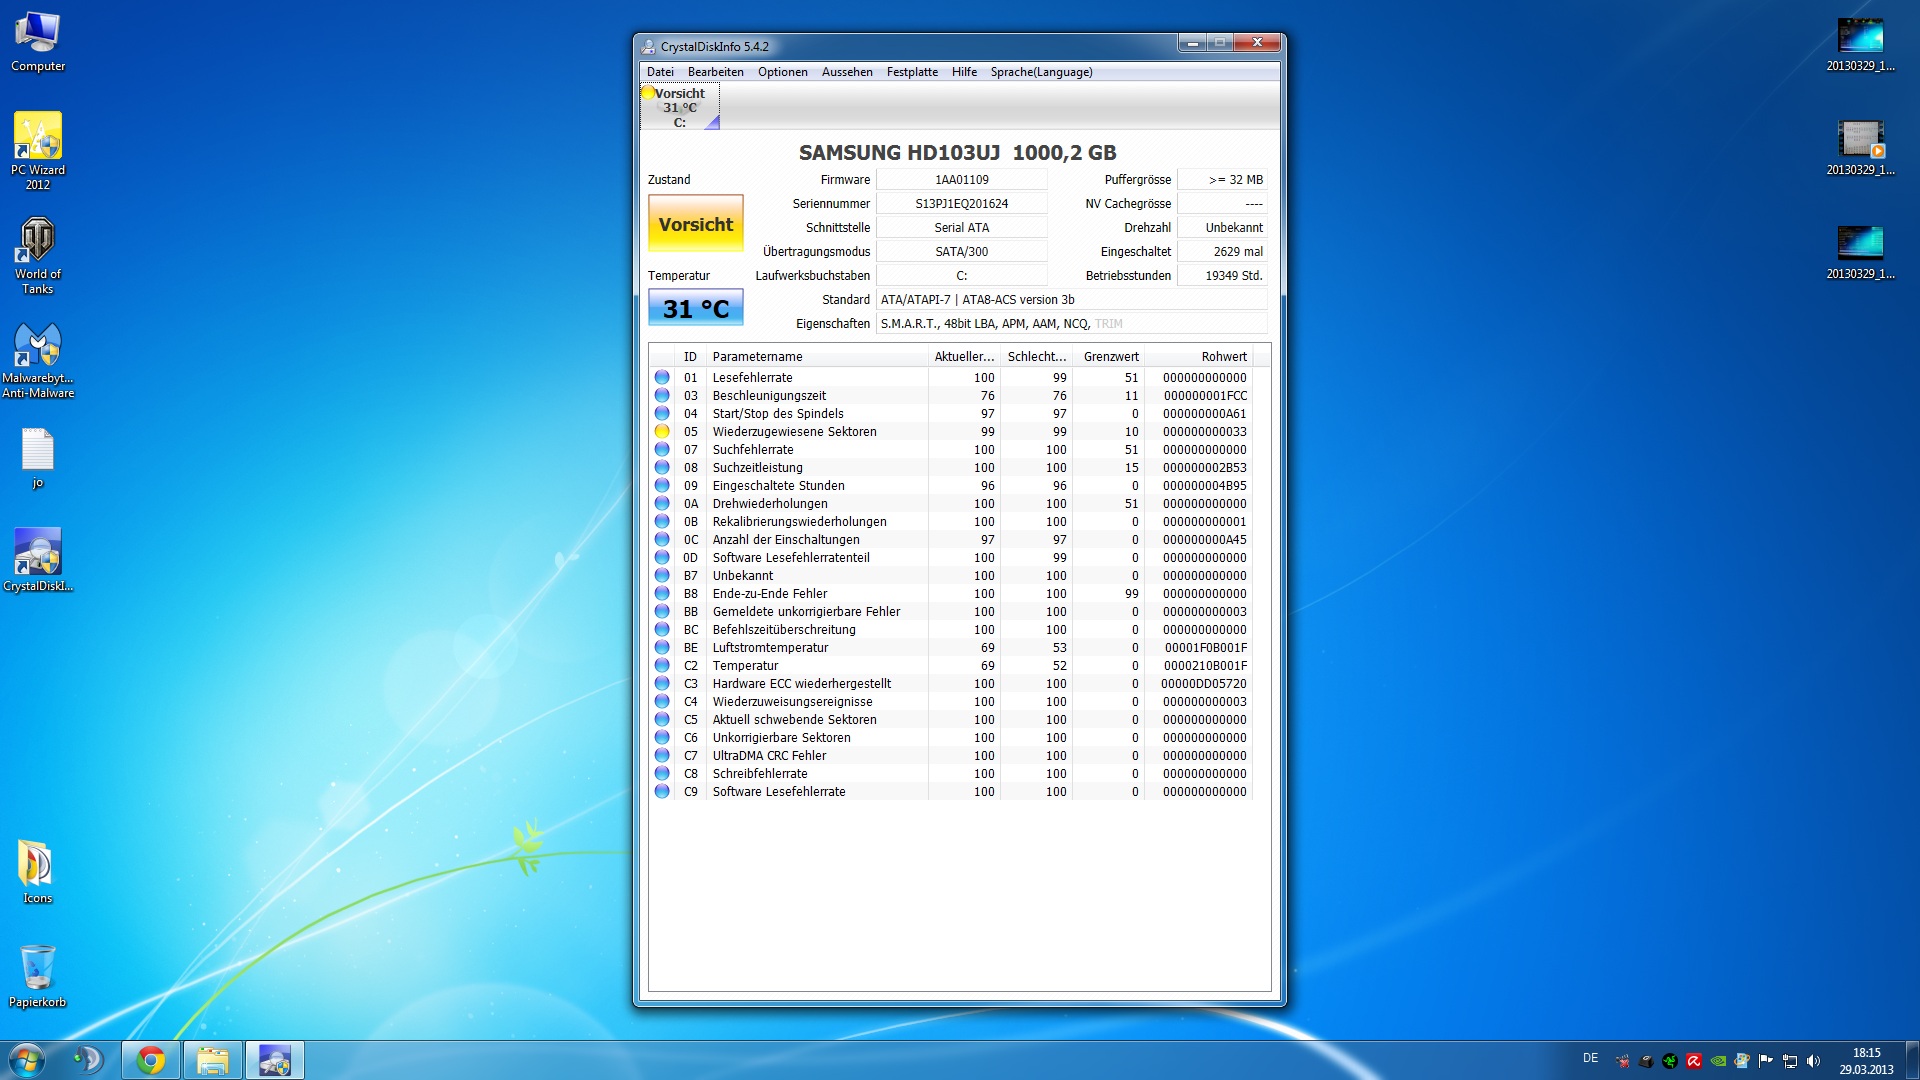This screenshot has width=1920, height=1080.
Task: Click the blue status icon for Lesefehlerrate
Action: click(662, 378)
